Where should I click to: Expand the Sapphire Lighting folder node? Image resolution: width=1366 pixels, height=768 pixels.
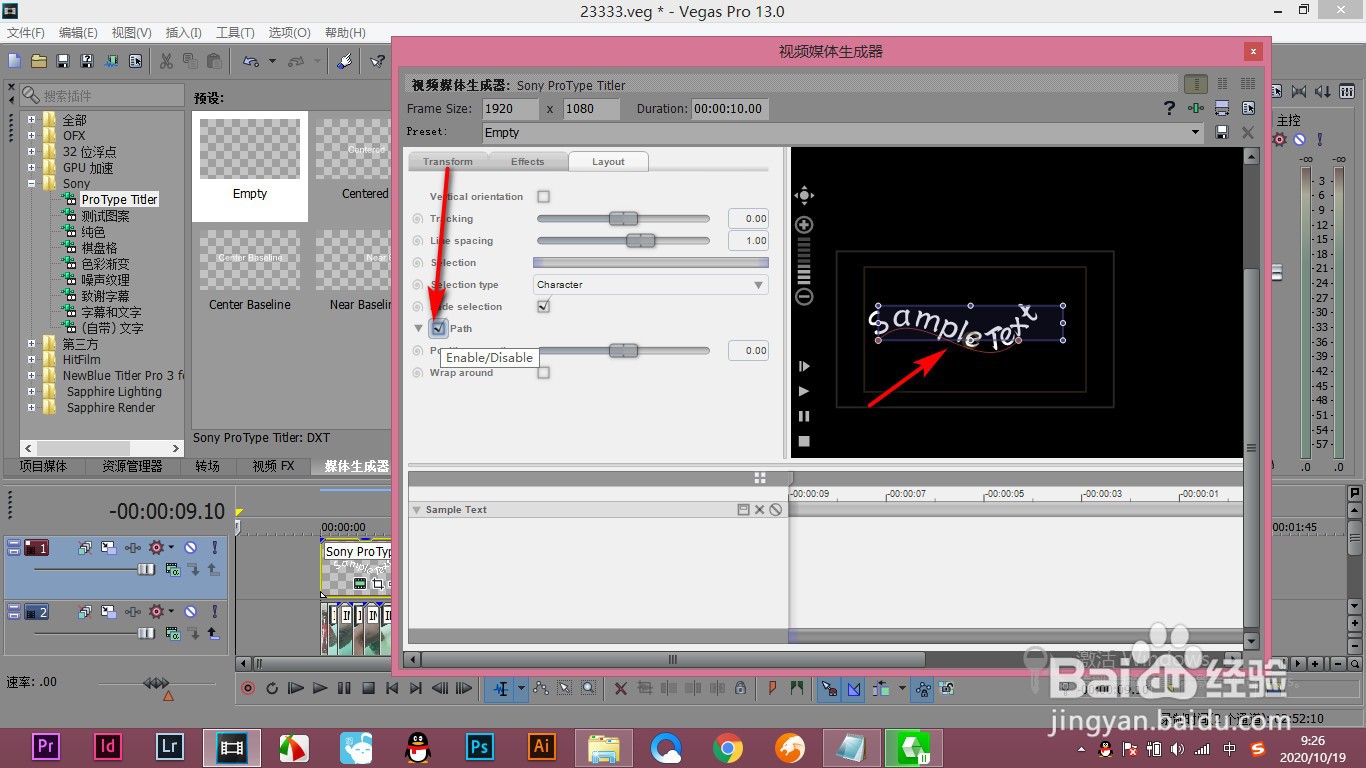tap(31, 392)
